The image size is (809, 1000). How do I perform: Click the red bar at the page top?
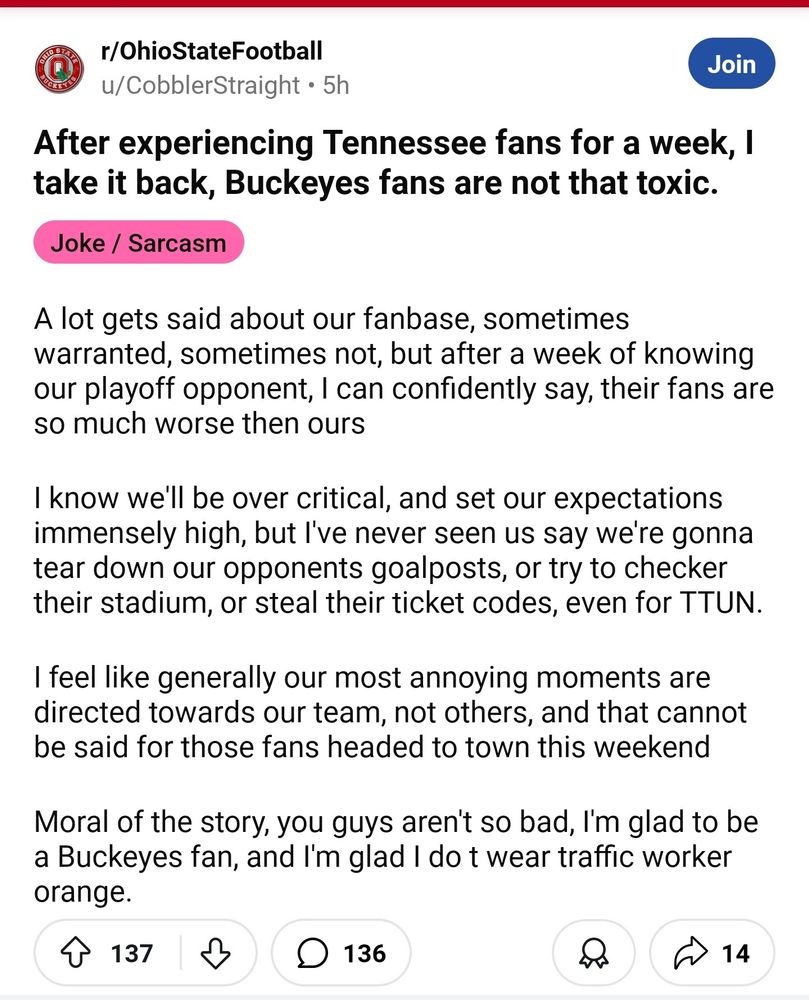(404, 4)
